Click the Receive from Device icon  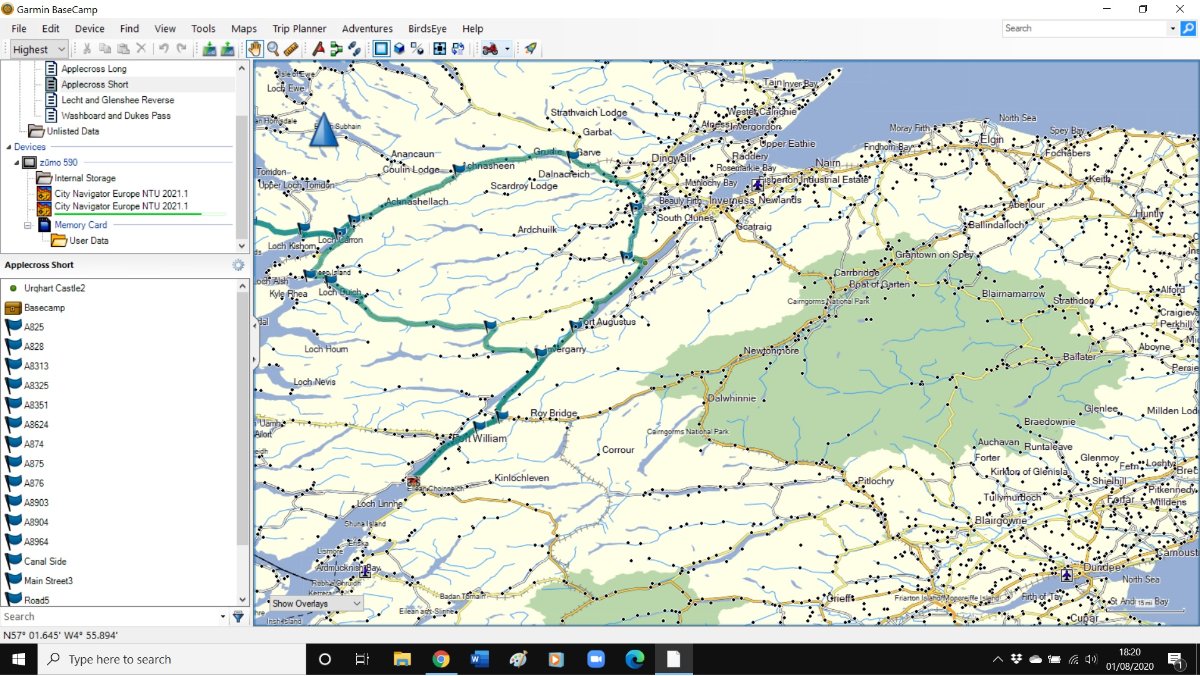coord(227,49)
